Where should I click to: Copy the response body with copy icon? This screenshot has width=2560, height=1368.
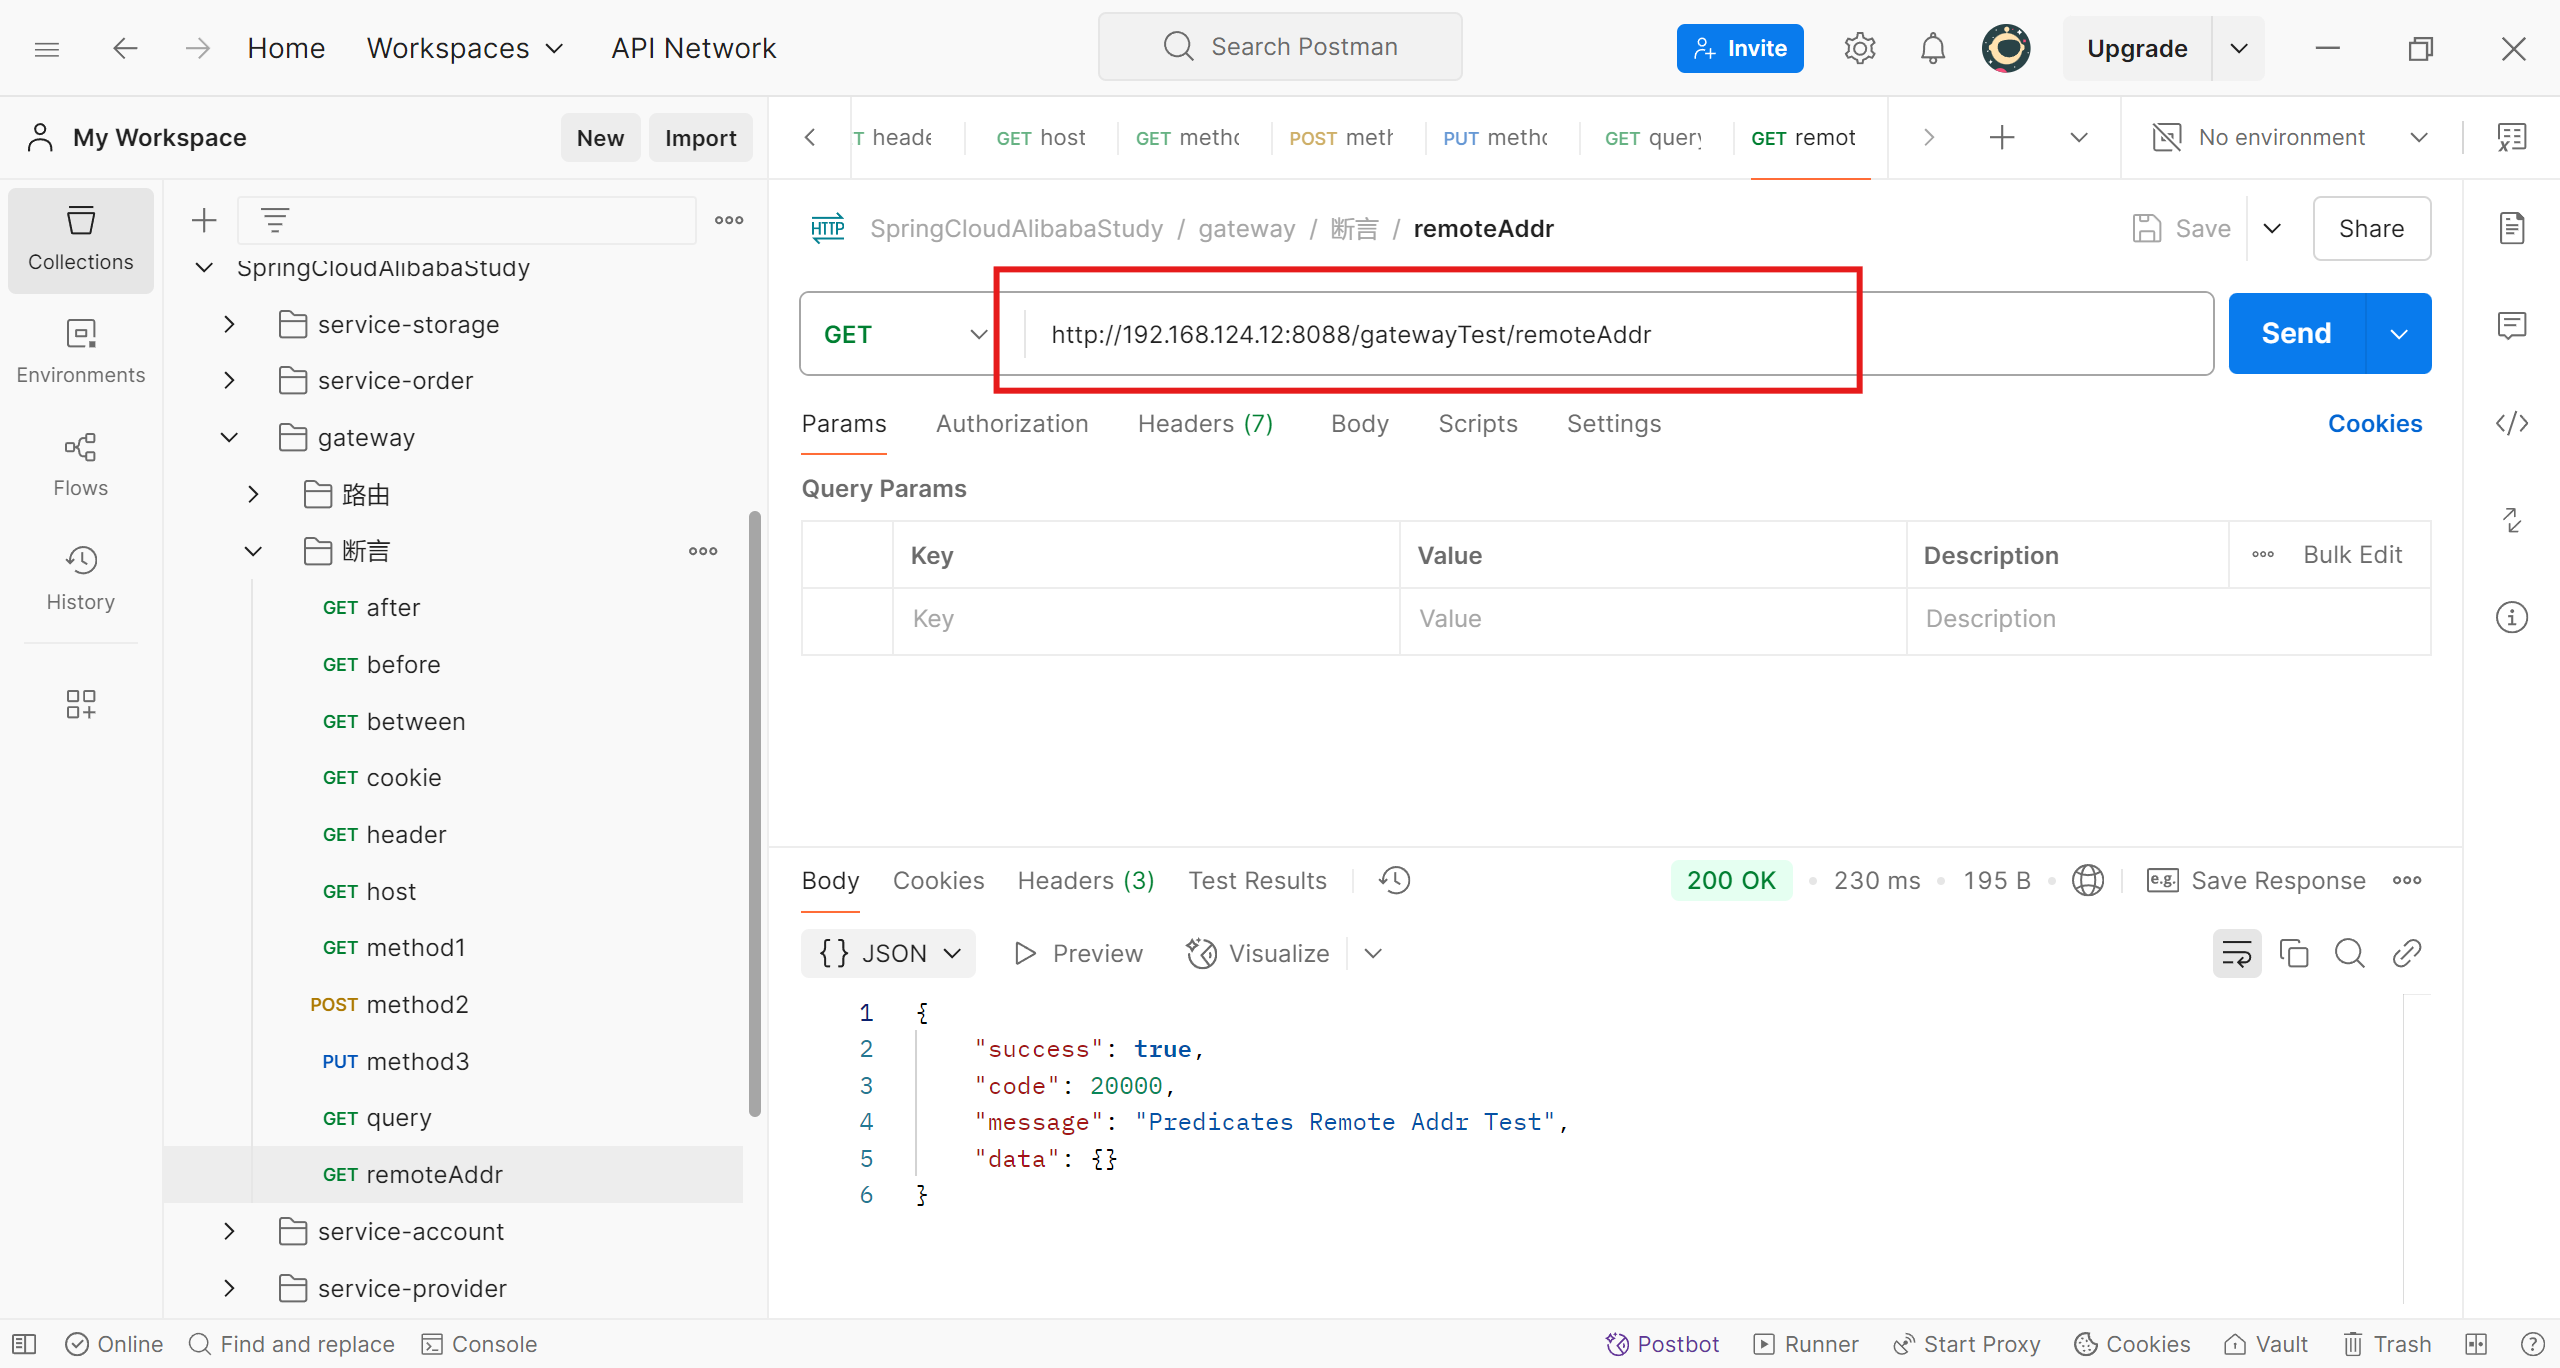[x=2293, y=953]
